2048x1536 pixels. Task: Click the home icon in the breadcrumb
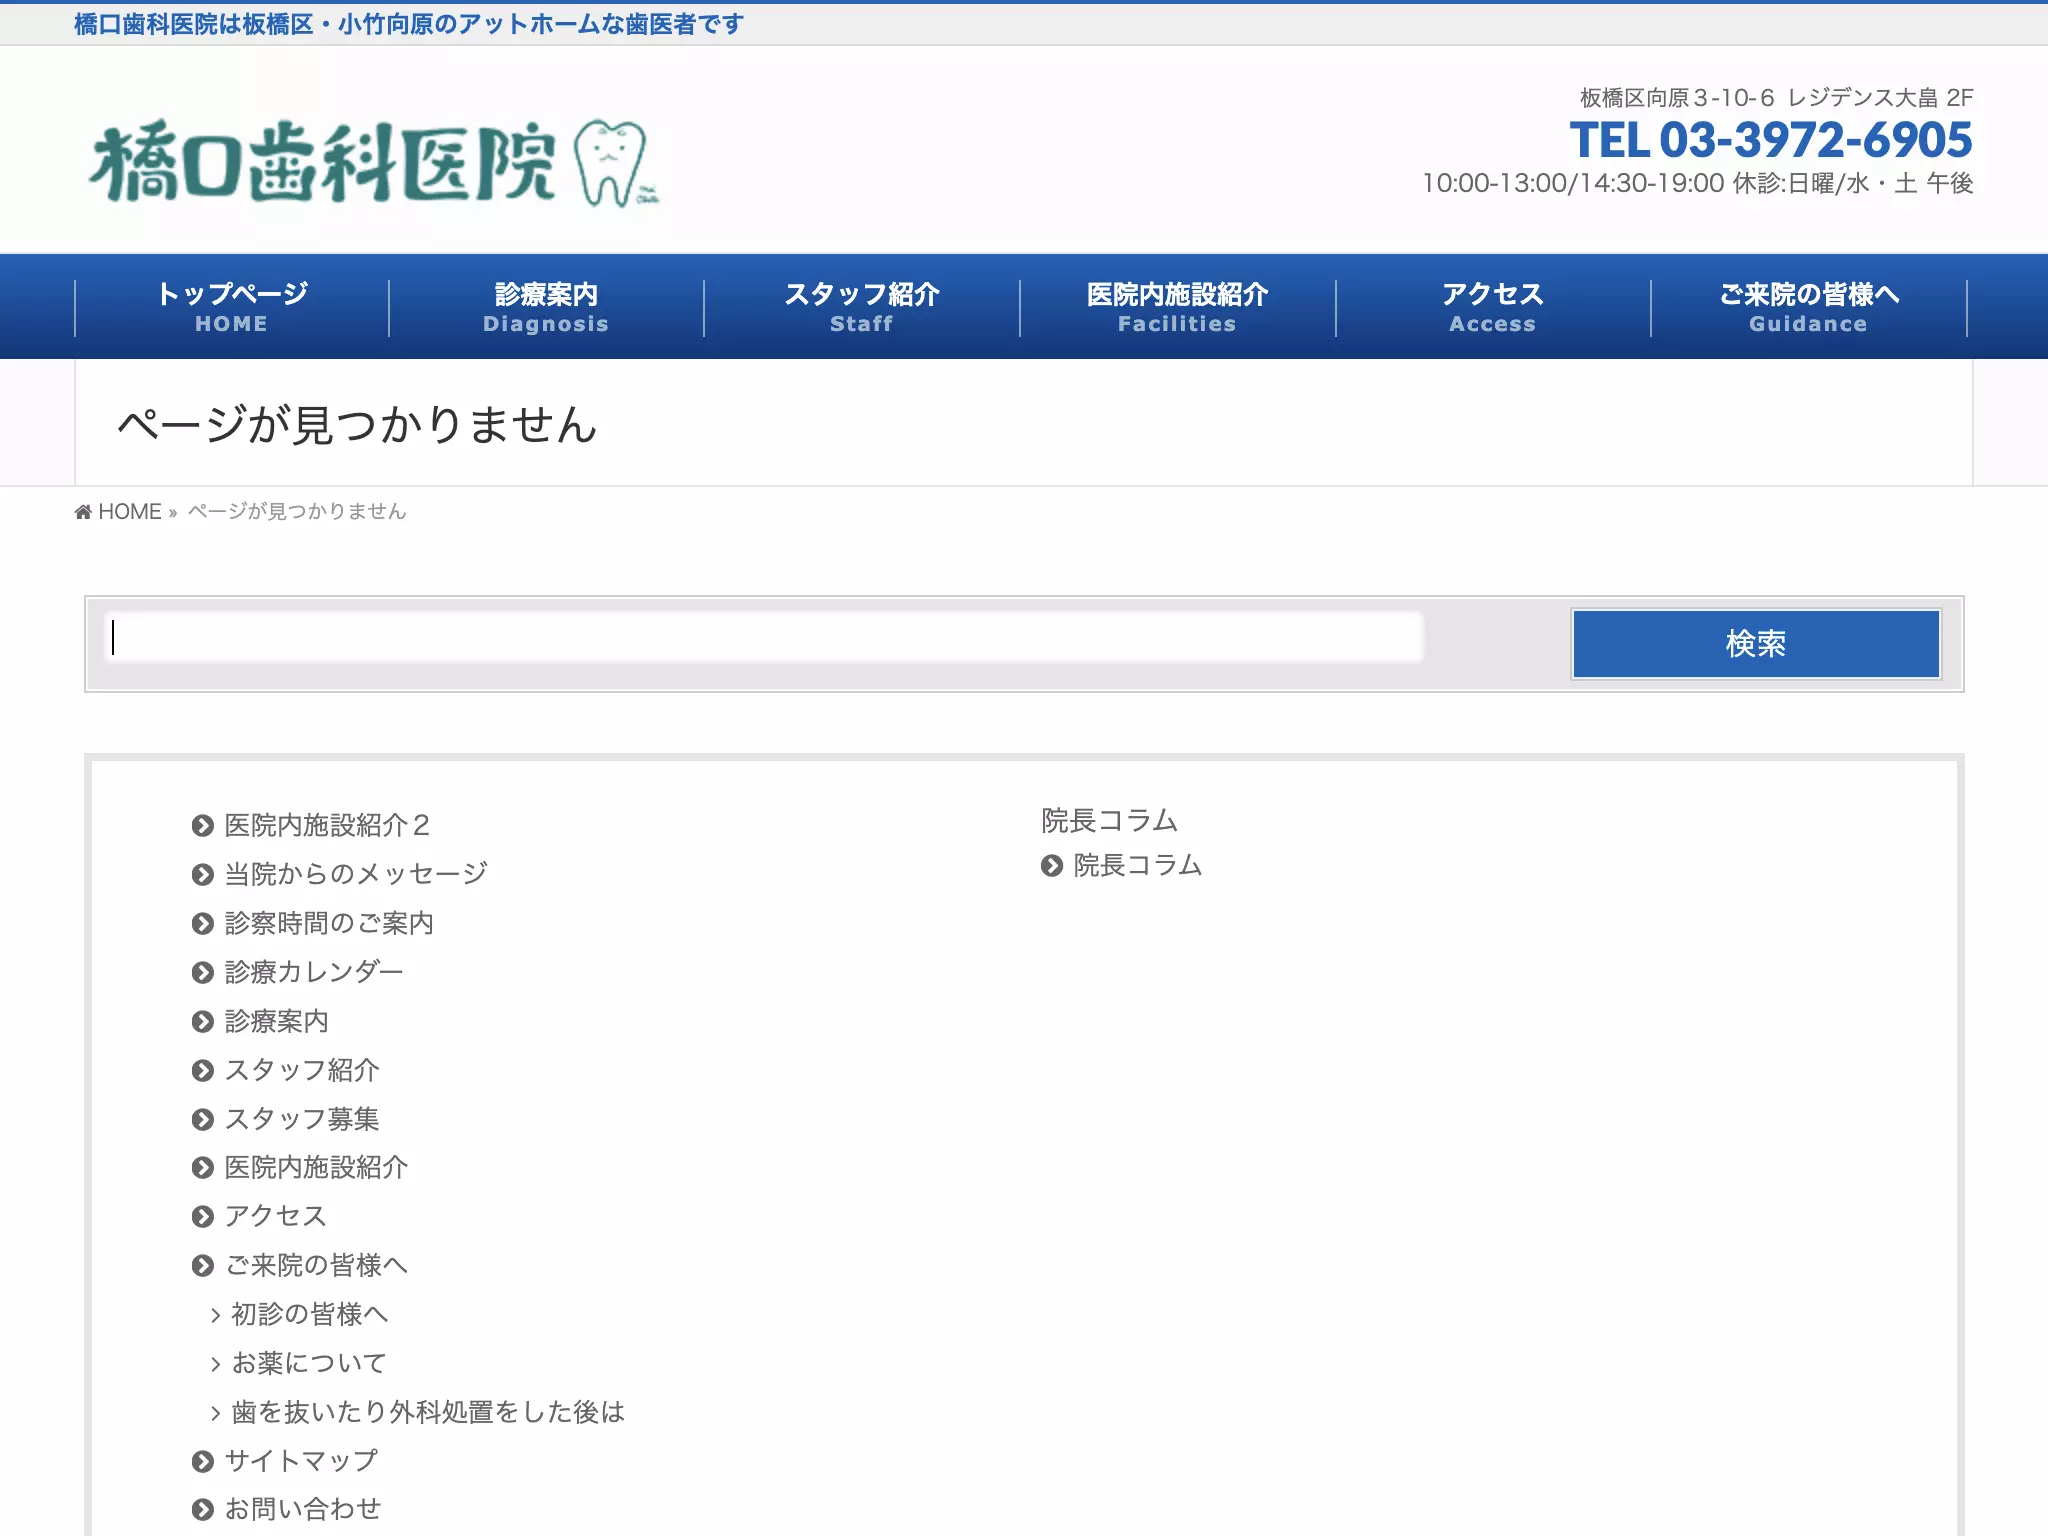tap(83, 512)
